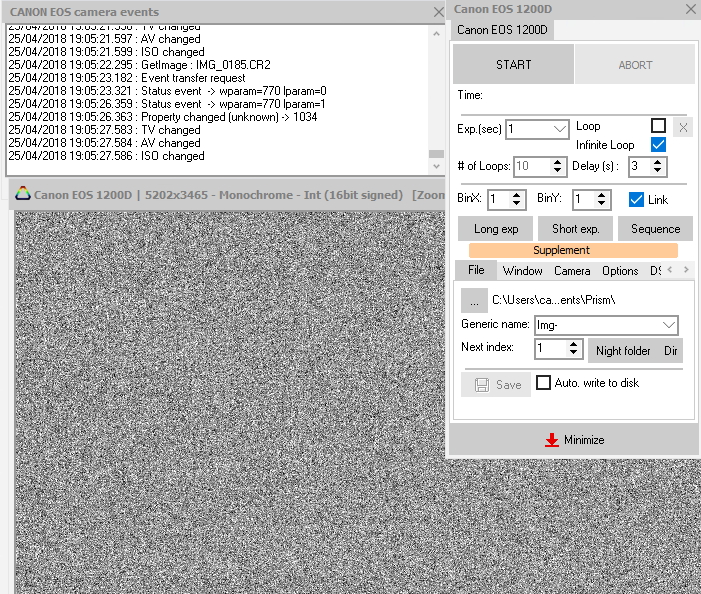Enable Auto. write to disk

(544, 383)
